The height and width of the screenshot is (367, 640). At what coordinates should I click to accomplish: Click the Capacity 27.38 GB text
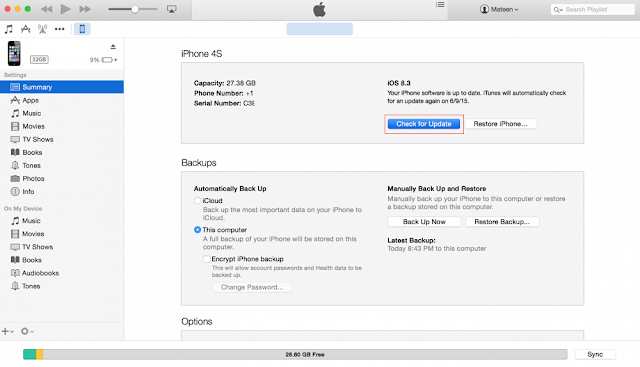pyautogui.click(x=225, y=83)
